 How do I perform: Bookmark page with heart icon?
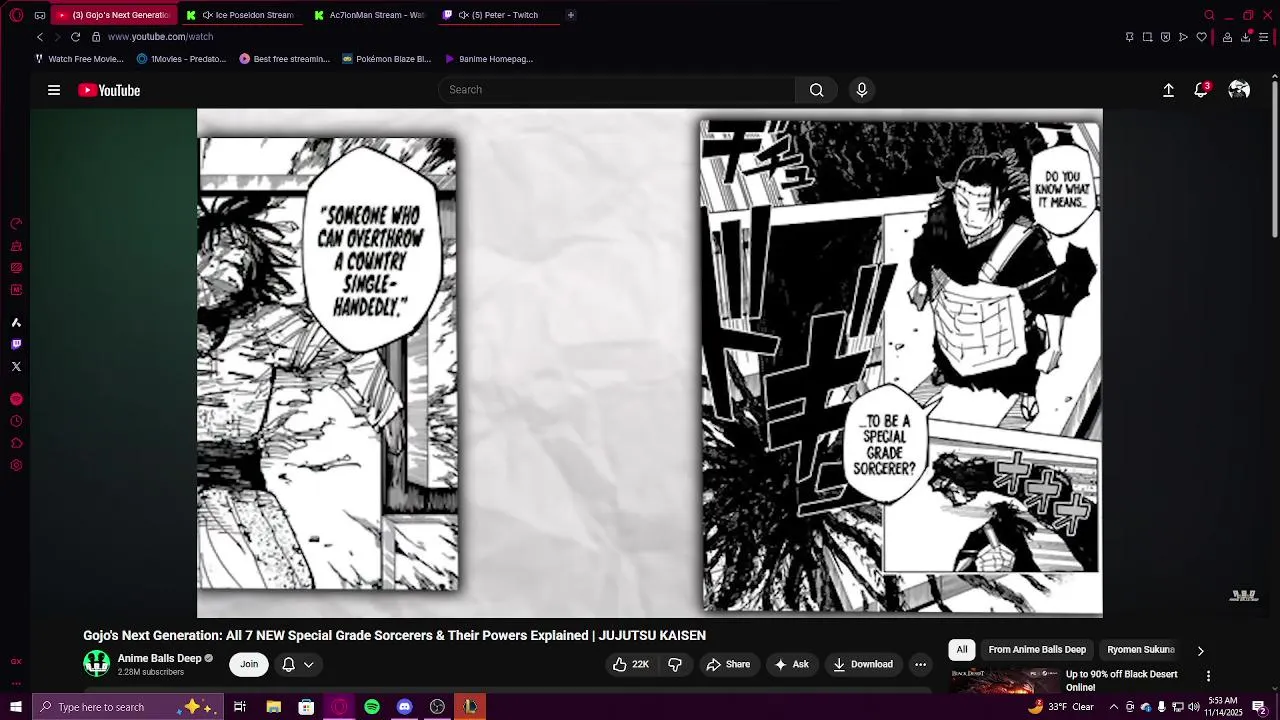[x=1201, y=37]
